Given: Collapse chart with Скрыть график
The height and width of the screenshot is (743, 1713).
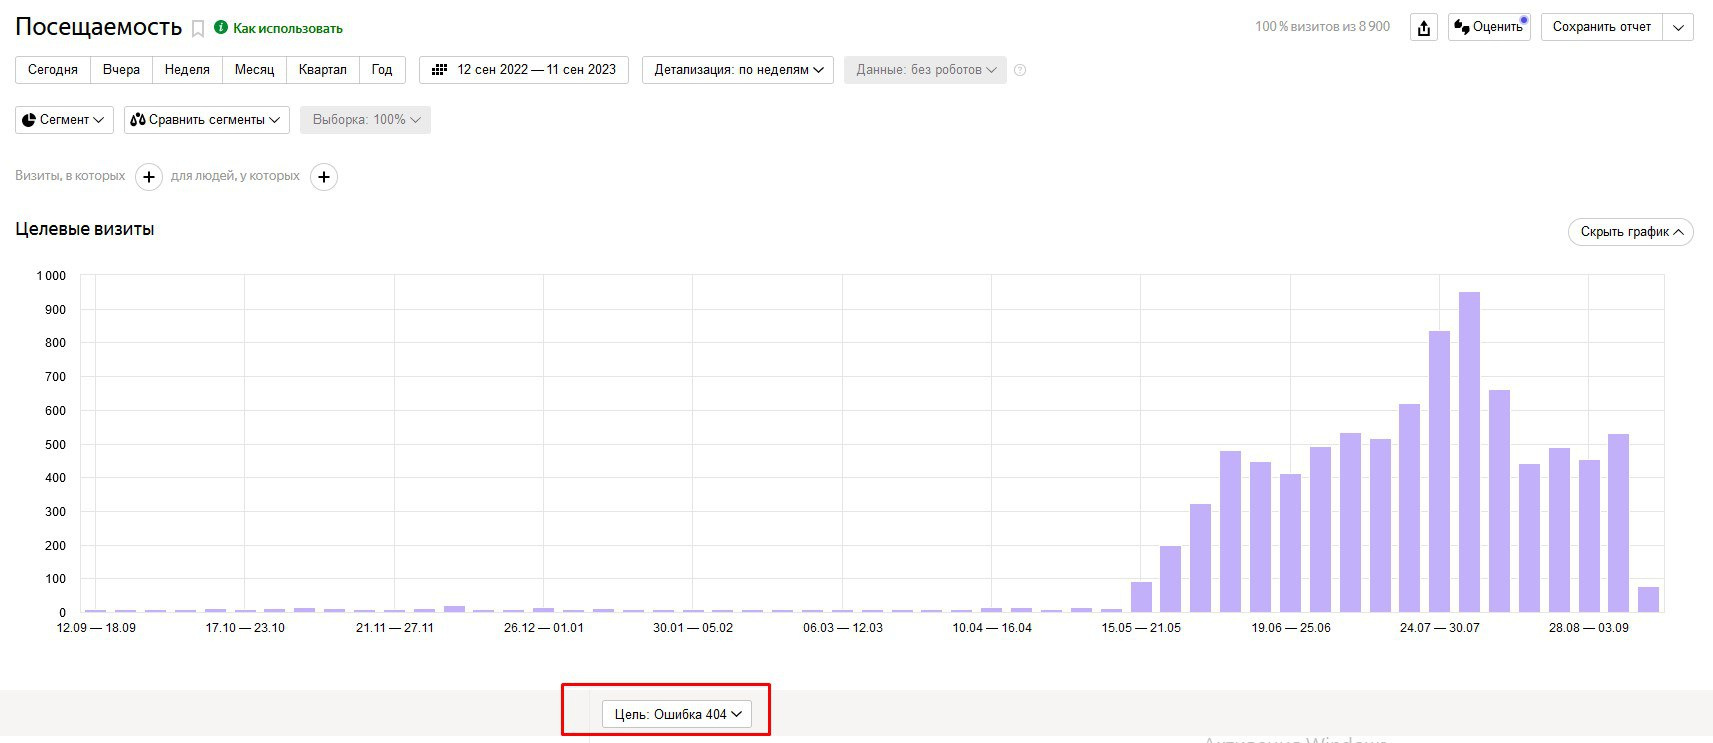Looking at the screenshot, I should (1630, 232).
